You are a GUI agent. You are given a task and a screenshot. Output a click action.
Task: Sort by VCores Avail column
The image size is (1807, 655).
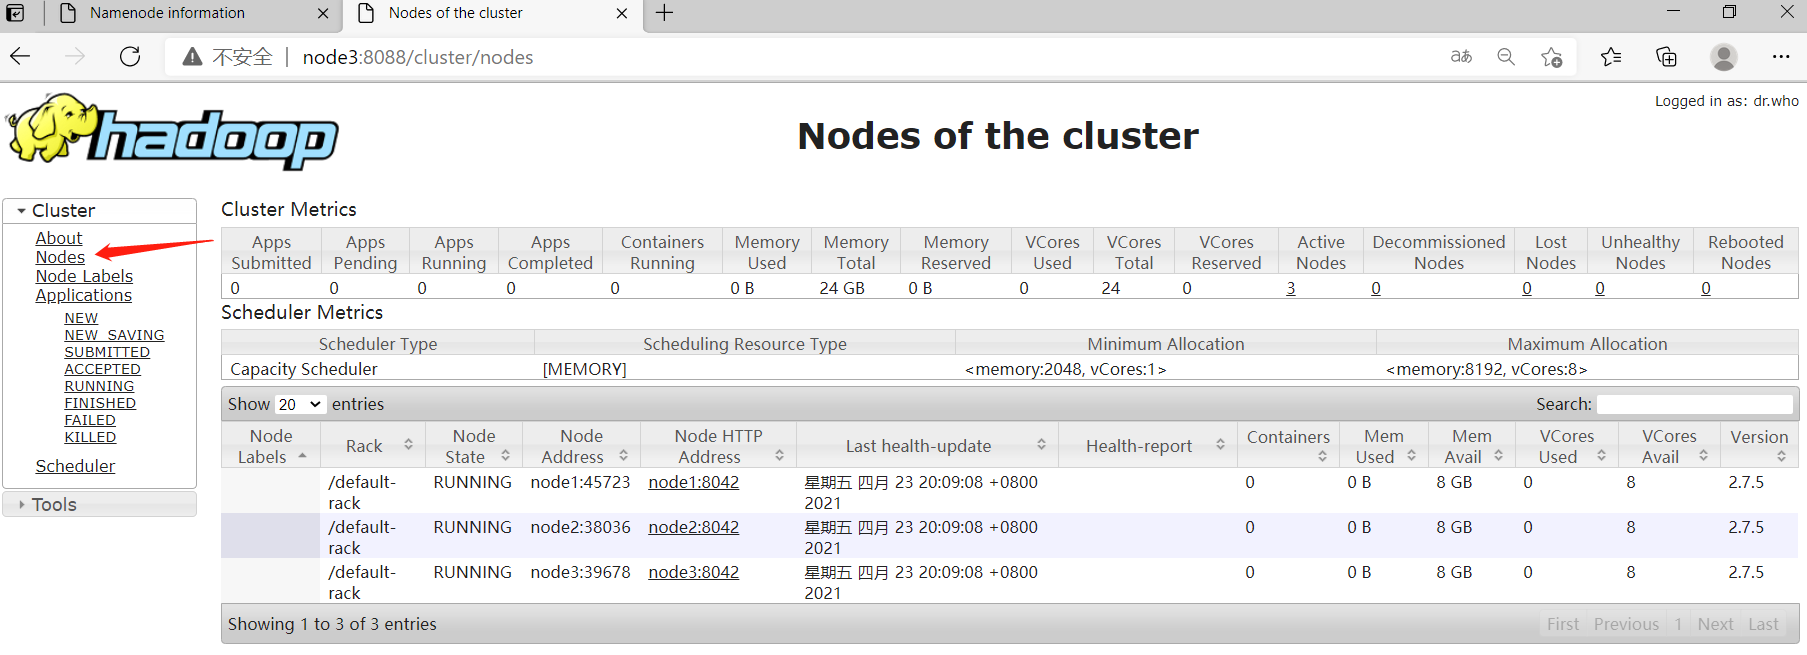coord(1703,456)
